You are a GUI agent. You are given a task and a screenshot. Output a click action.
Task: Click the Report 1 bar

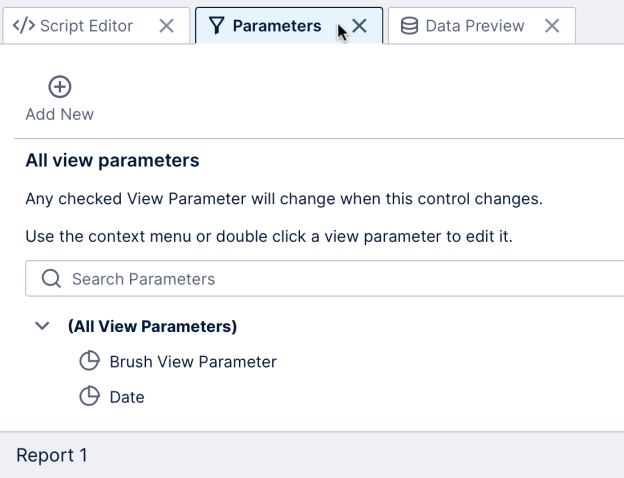pyautogui.click(x=52, y=456)
